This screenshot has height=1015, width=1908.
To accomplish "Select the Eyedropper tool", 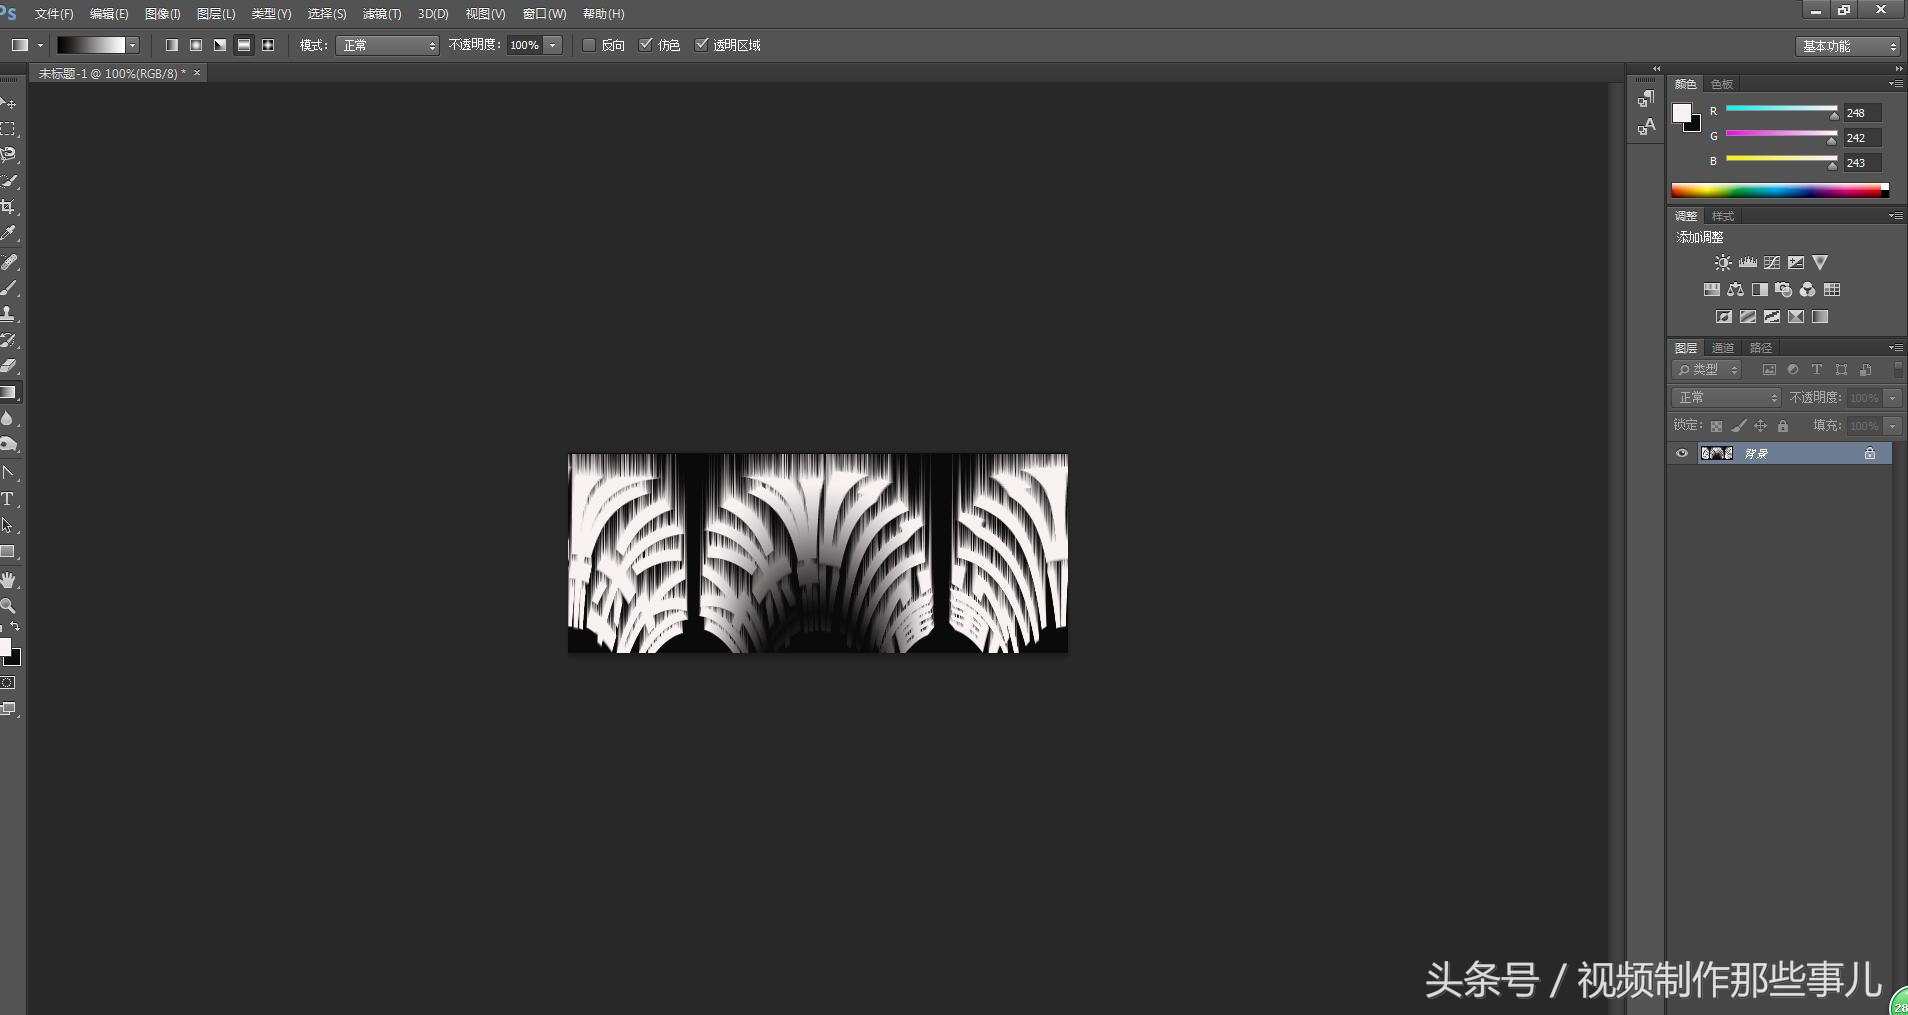I will 8,233.
